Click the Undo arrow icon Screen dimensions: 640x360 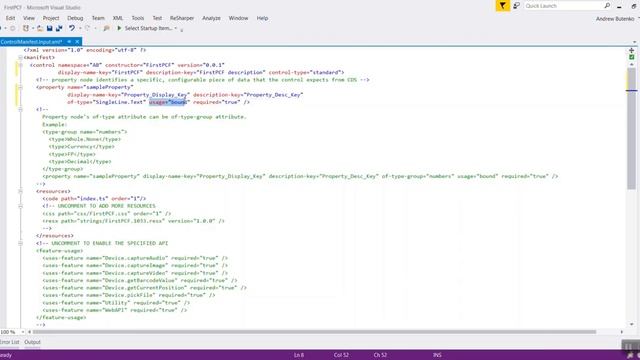pos(72,28)
